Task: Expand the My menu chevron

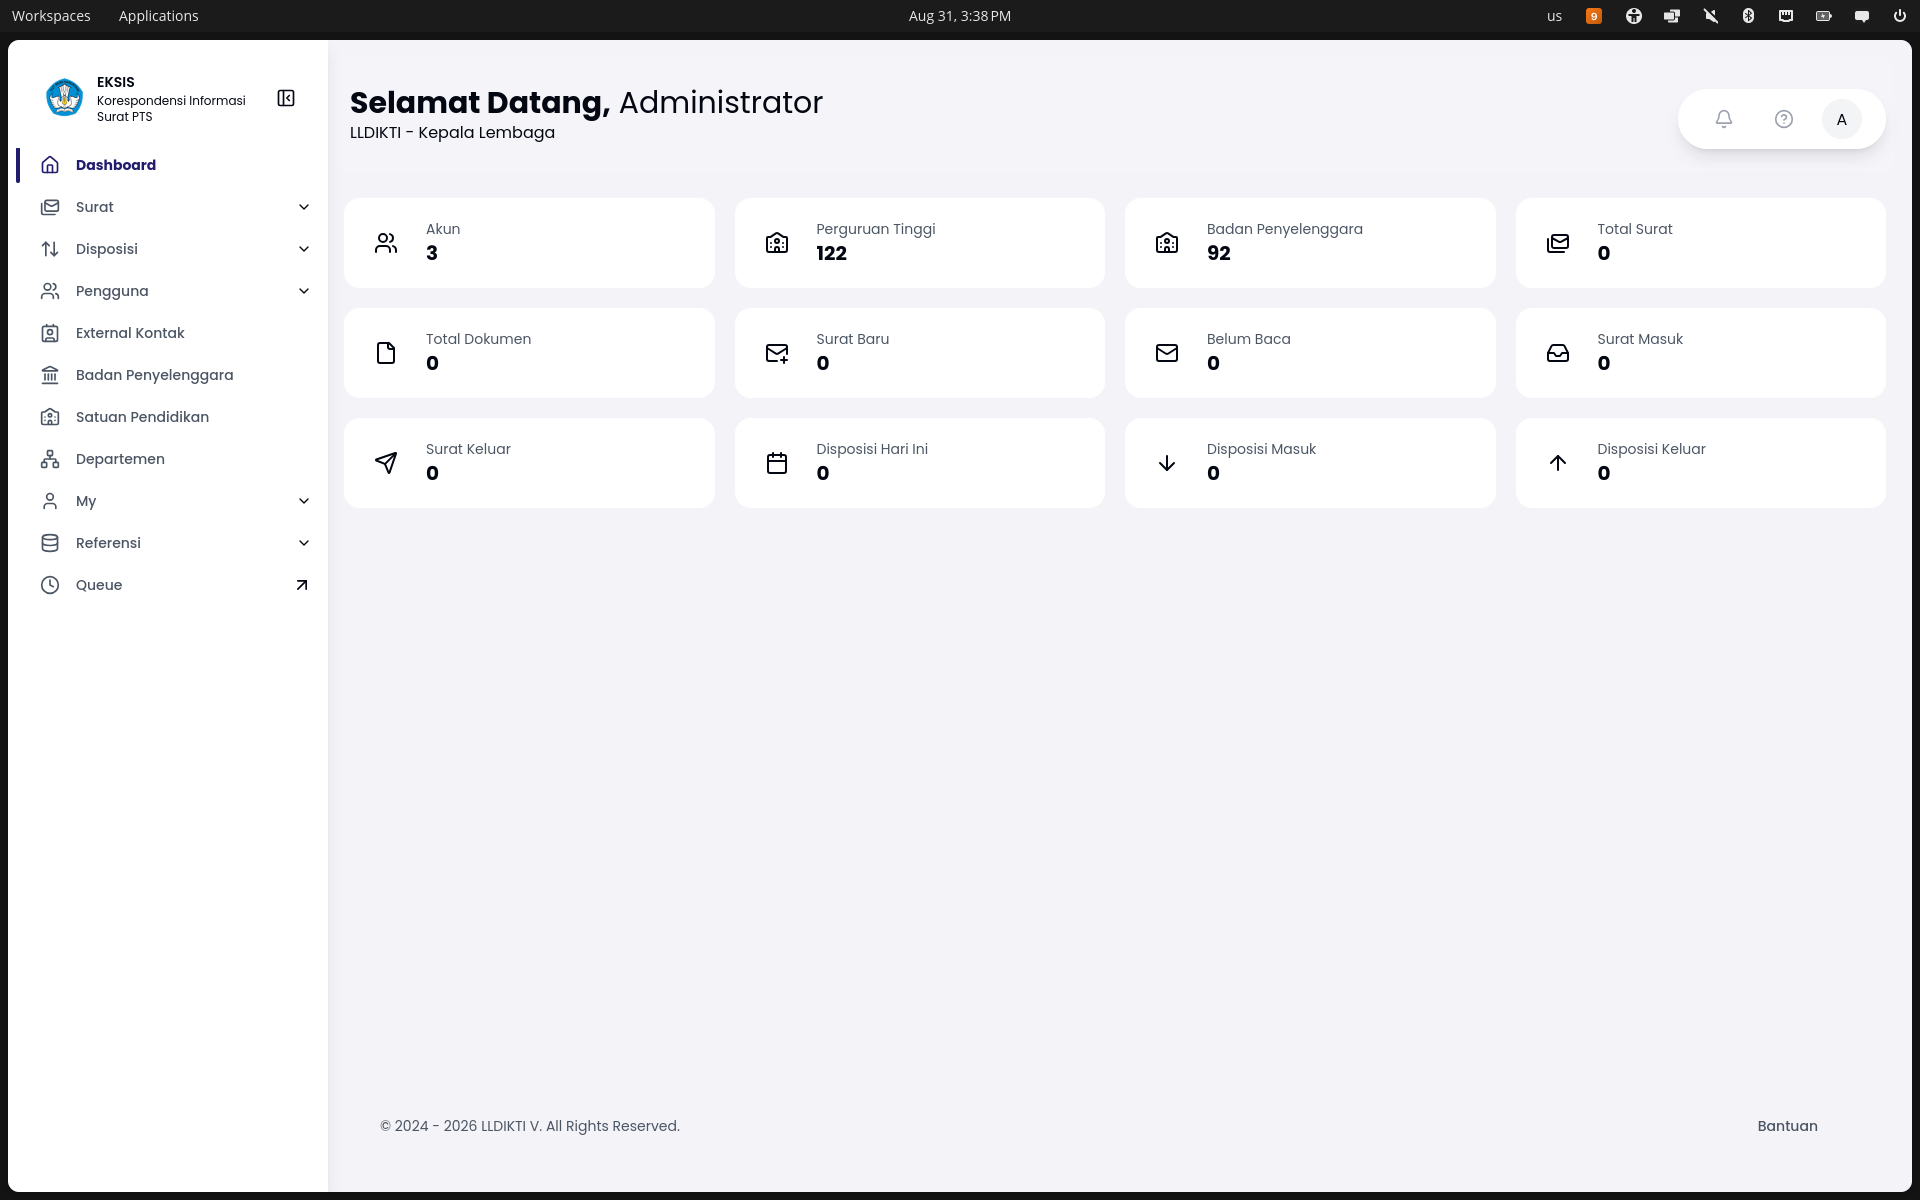Action: [x=304, y=501]
